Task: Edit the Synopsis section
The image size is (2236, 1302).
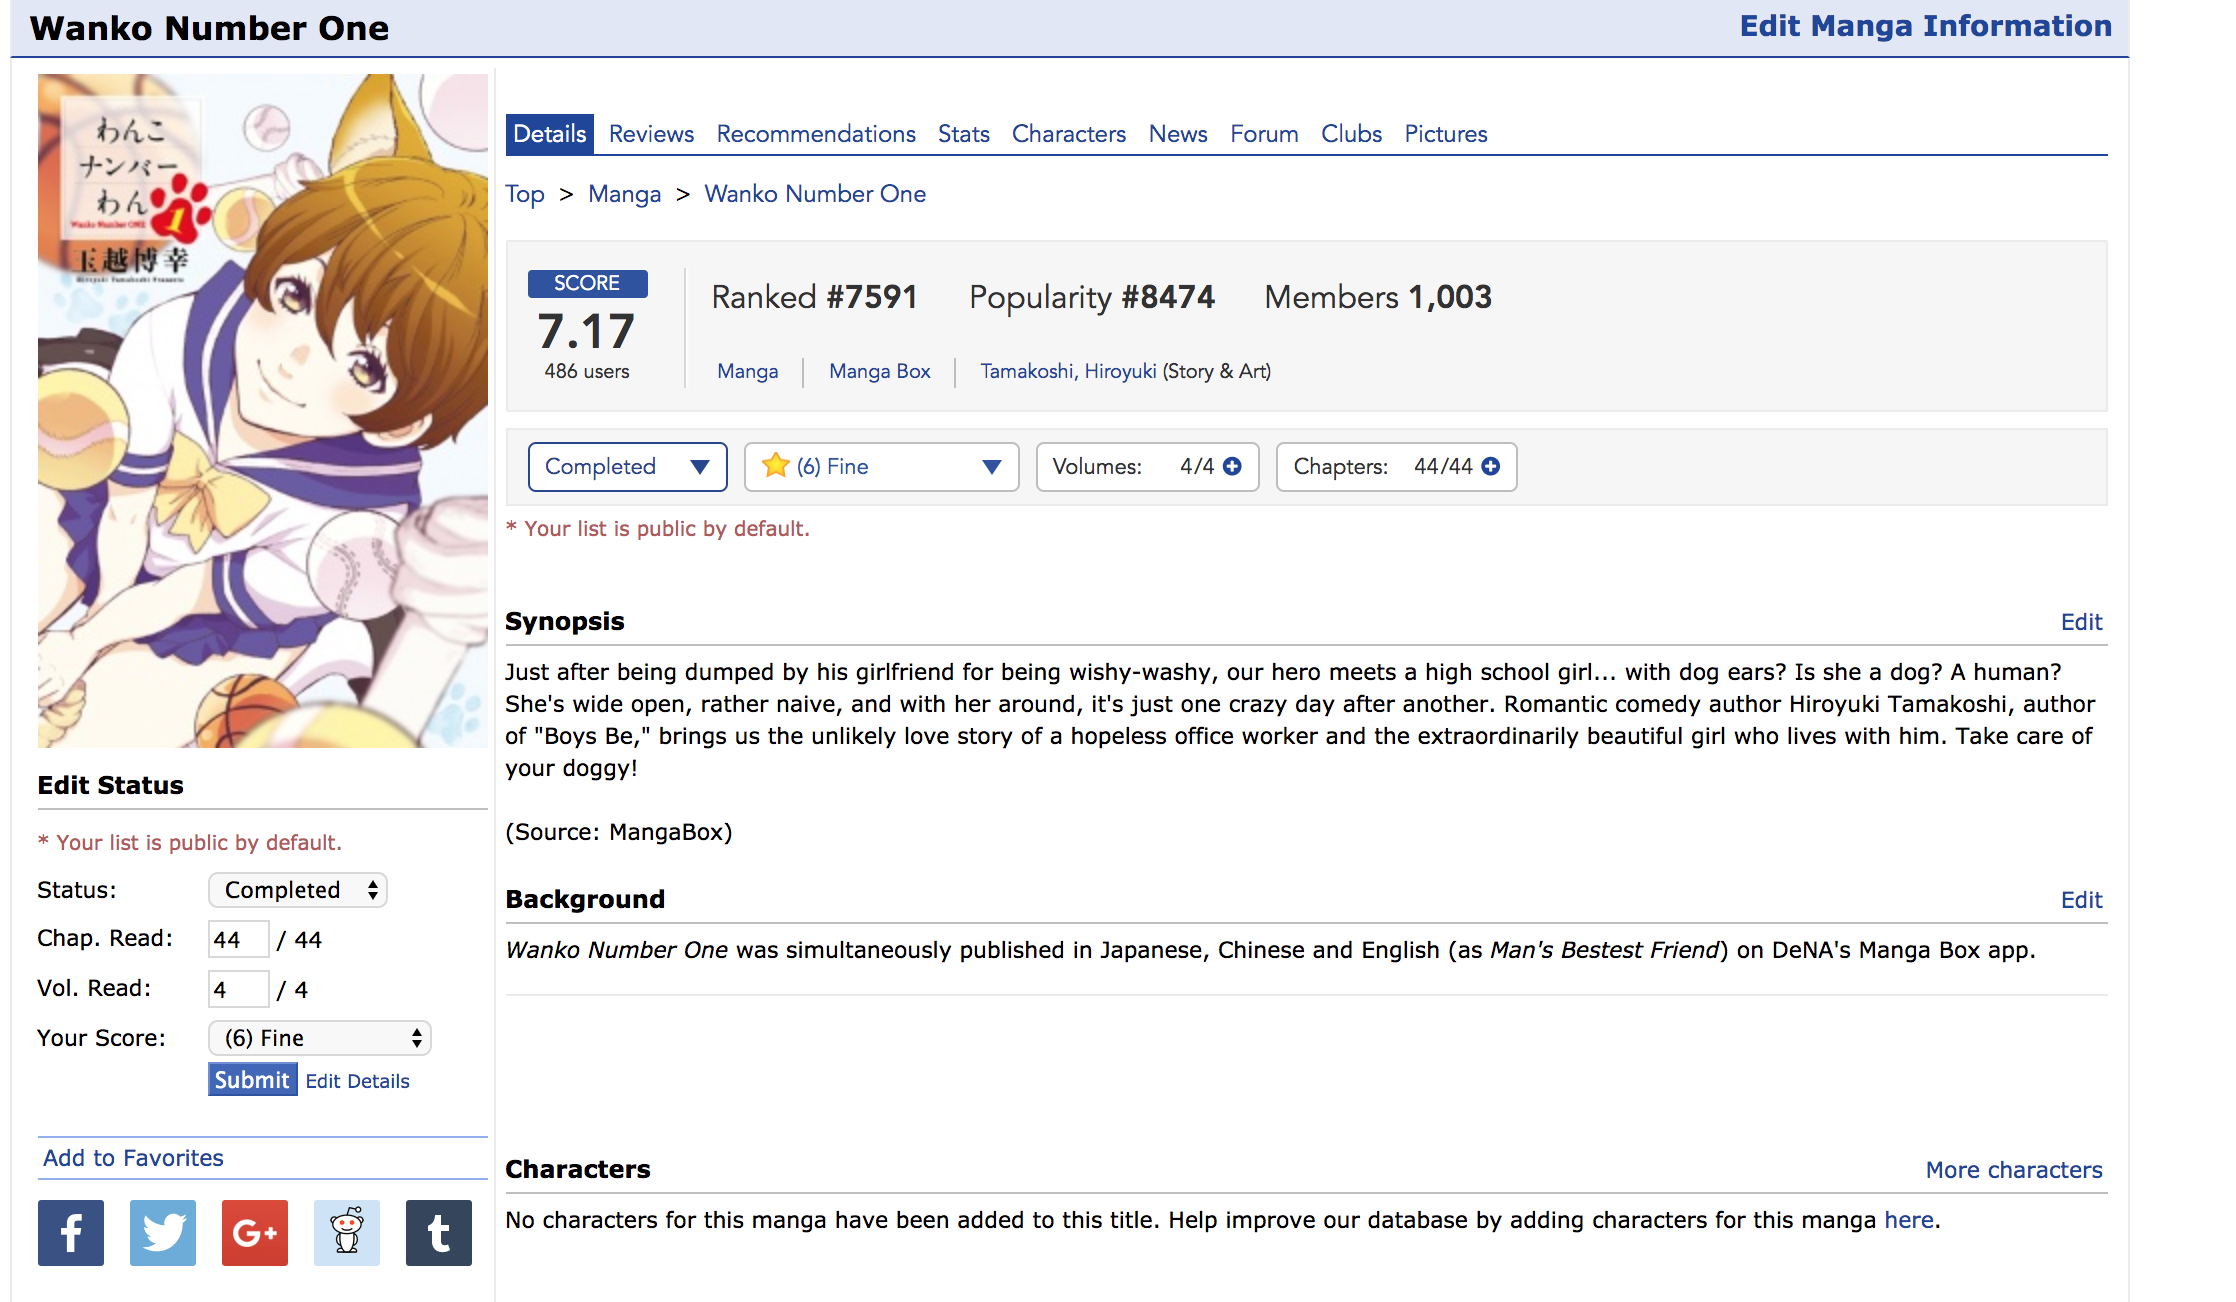Action: pos(2082,622)
